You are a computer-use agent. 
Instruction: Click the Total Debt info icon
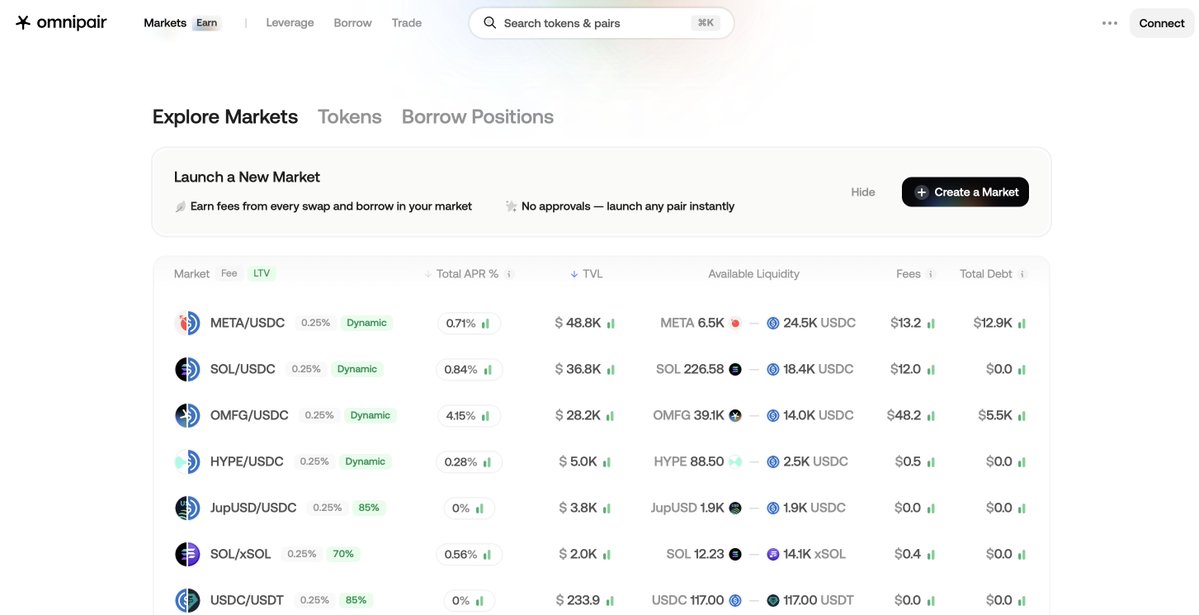click(x=1022, y=274)
